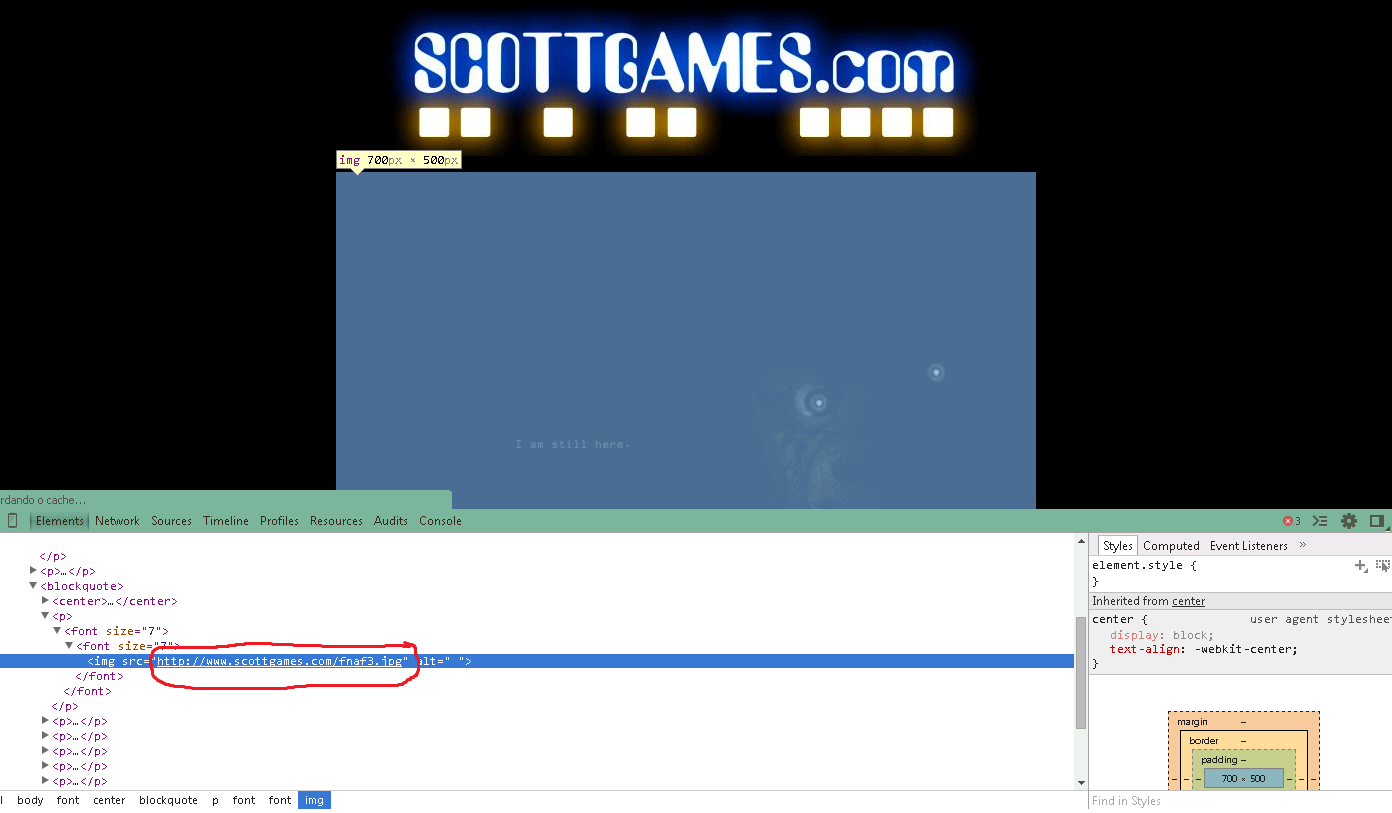1392x813 pixels.
Task: Open DevTools settings gear
Action: [1349, 521]
